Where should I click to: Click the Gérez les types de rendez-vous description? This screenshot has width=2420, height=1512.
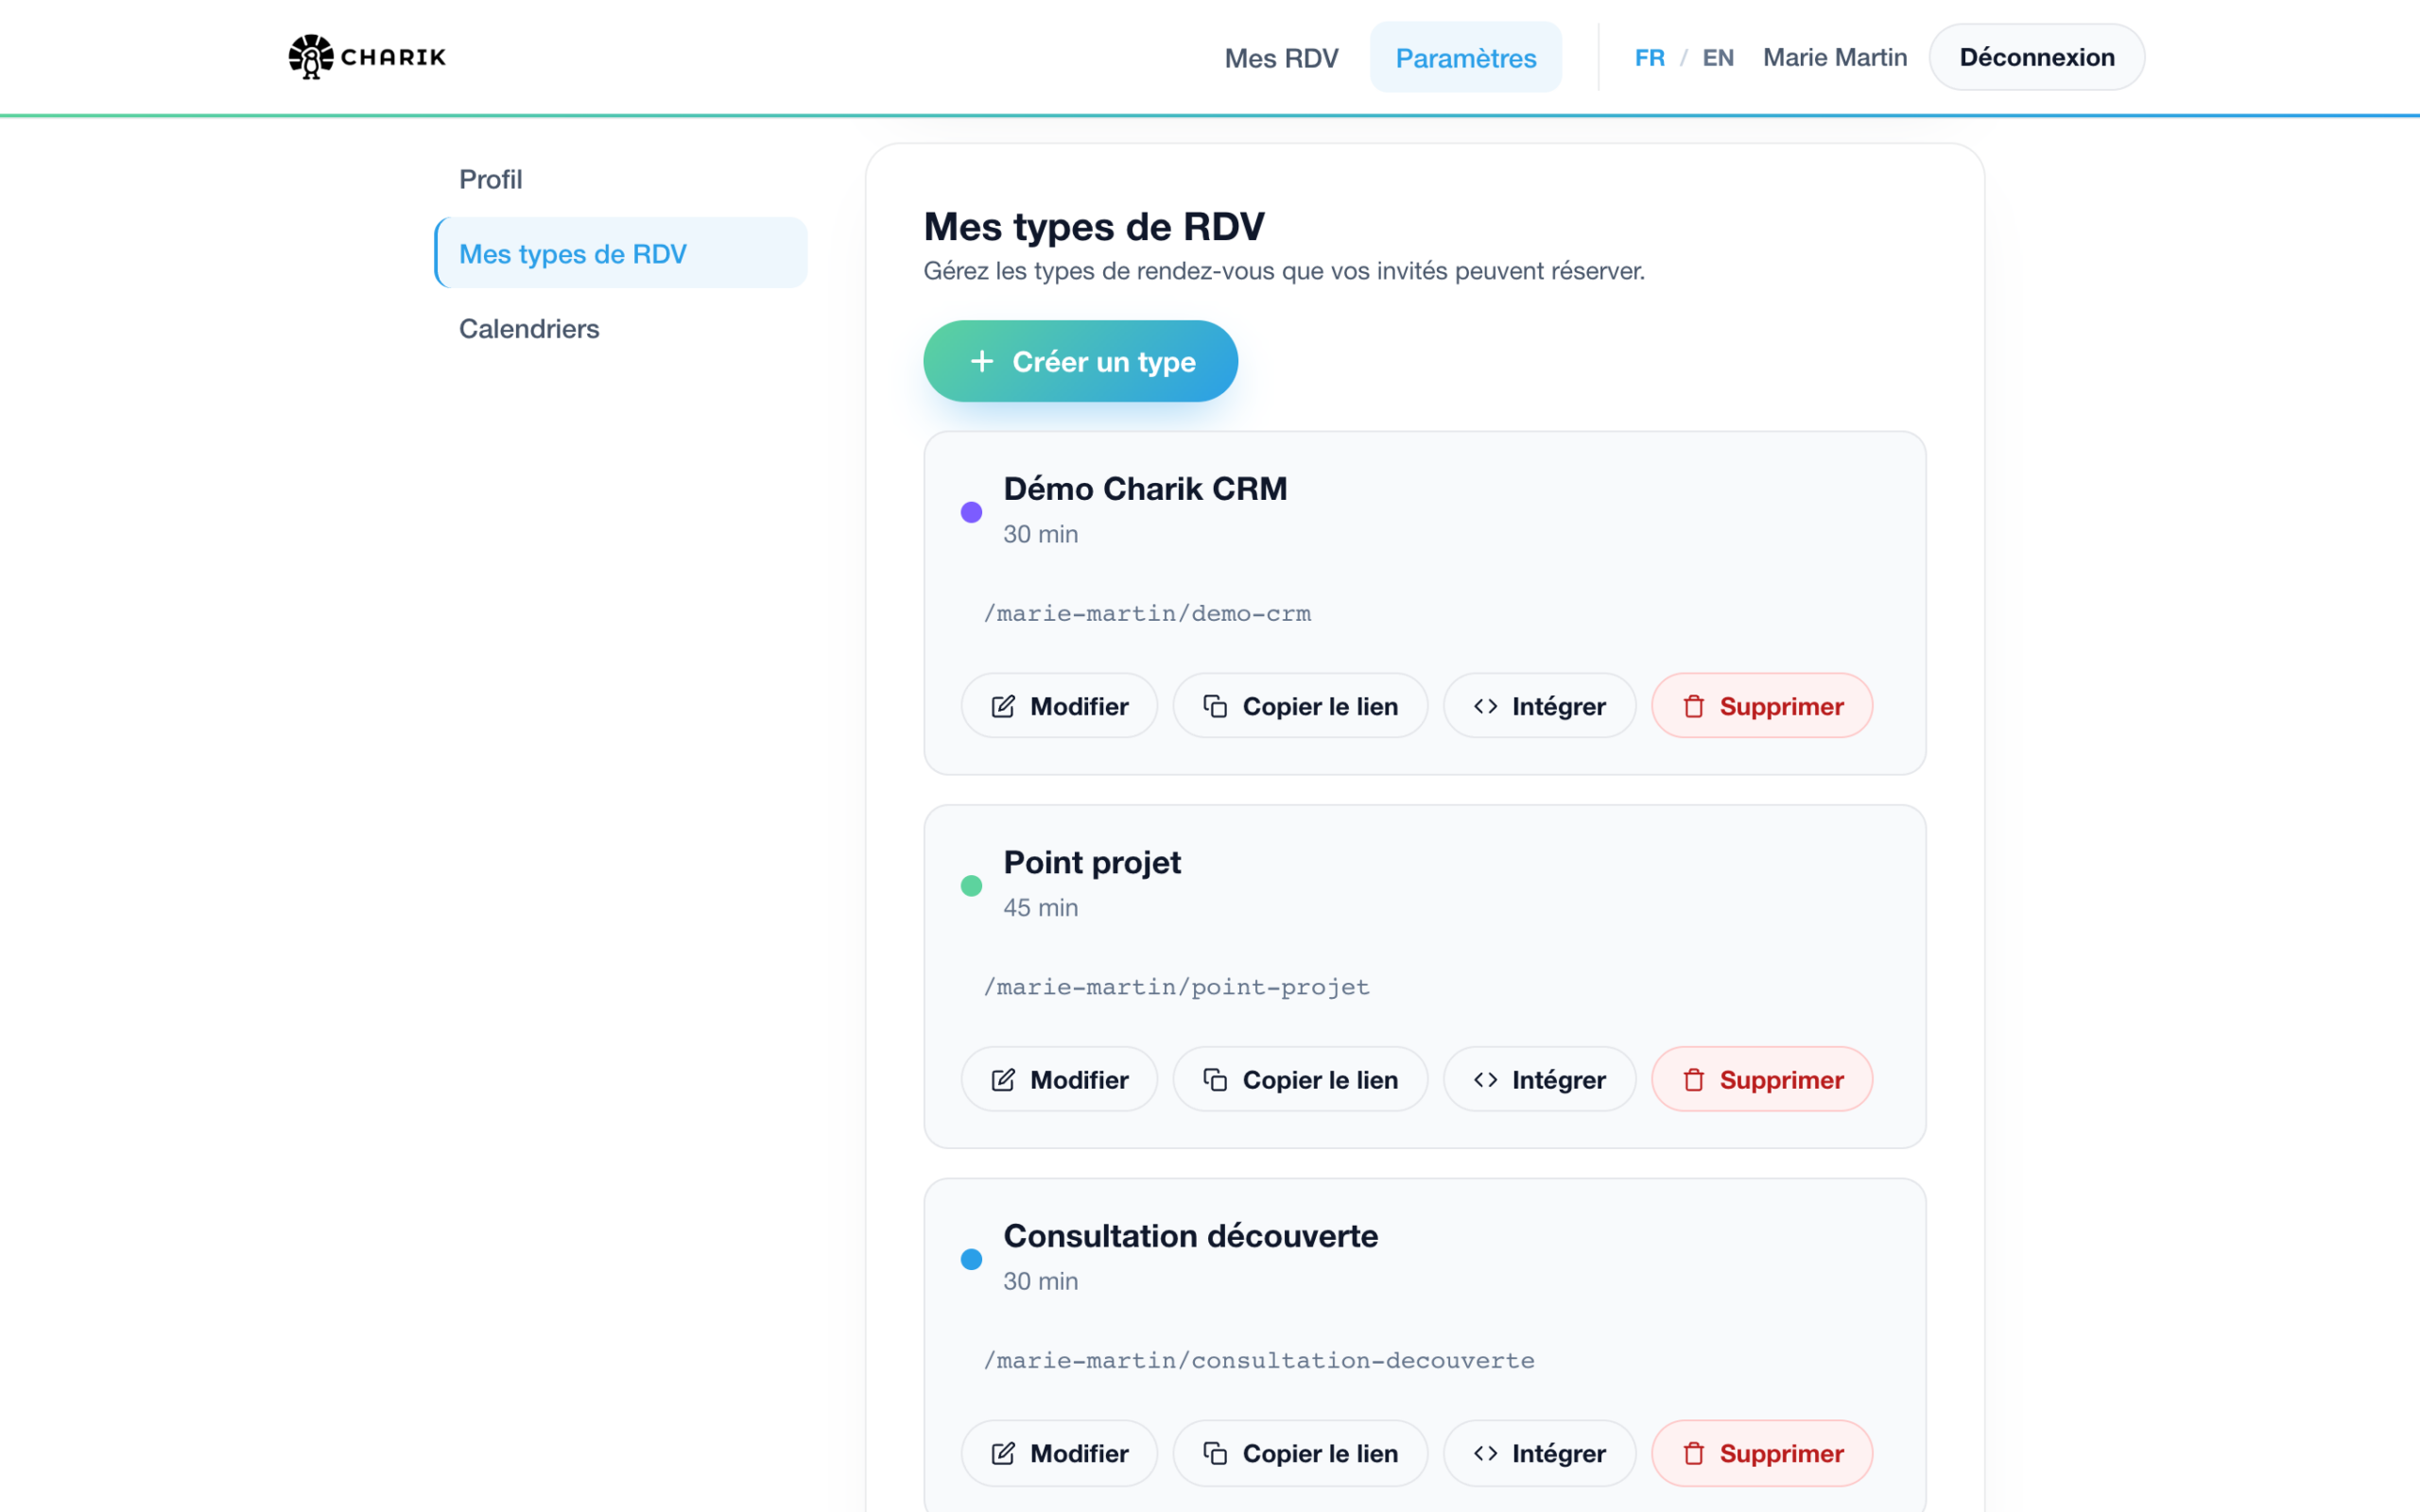tap(1284, 271)
